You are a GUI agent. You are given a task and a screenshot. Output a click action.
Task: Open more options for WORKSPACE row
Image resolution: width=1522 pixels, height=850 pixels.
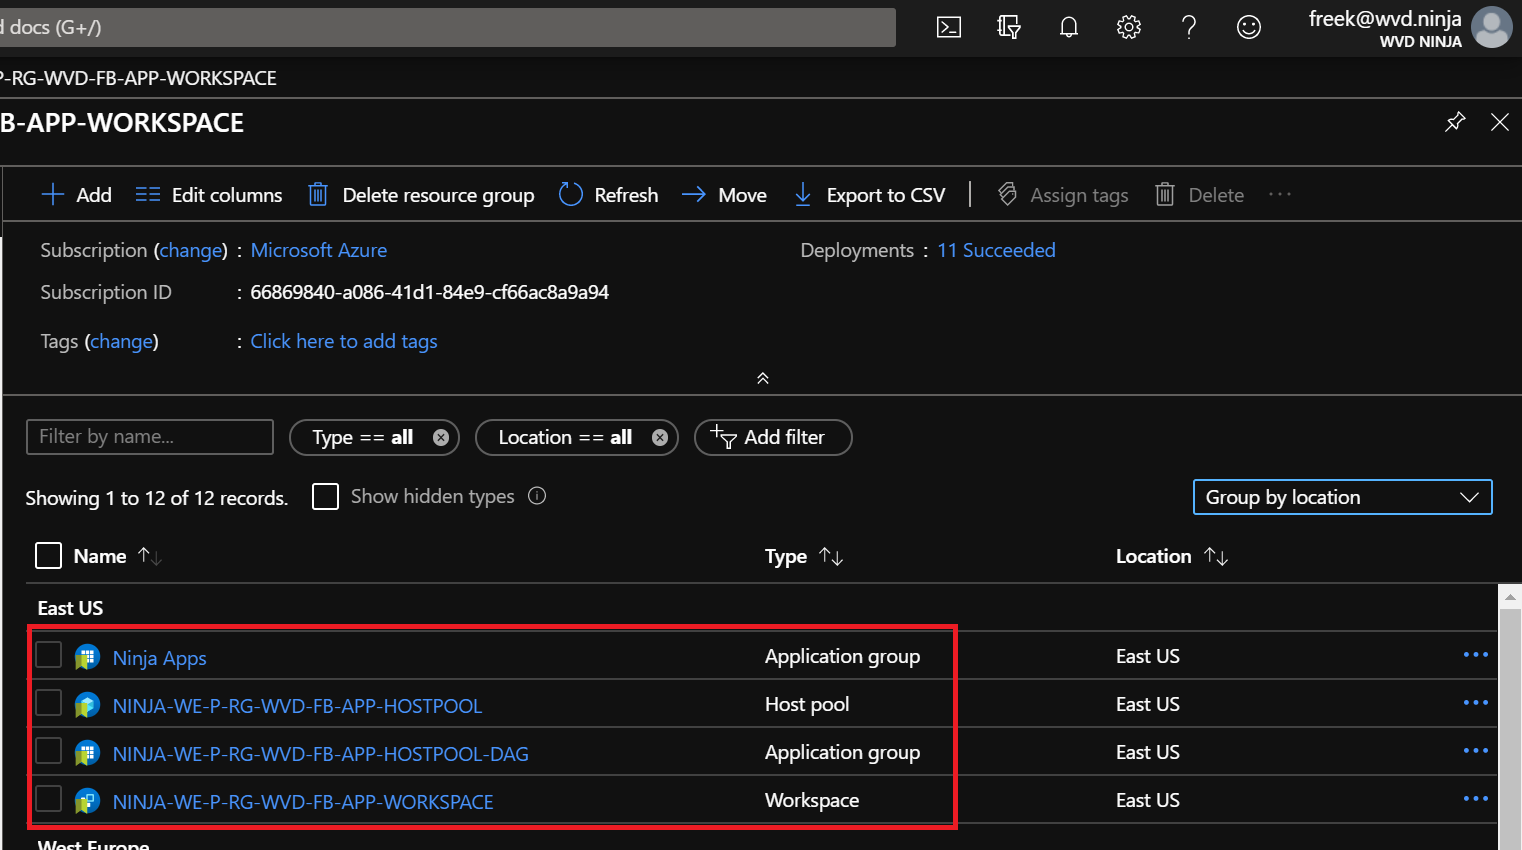(x=1476, y=799)
